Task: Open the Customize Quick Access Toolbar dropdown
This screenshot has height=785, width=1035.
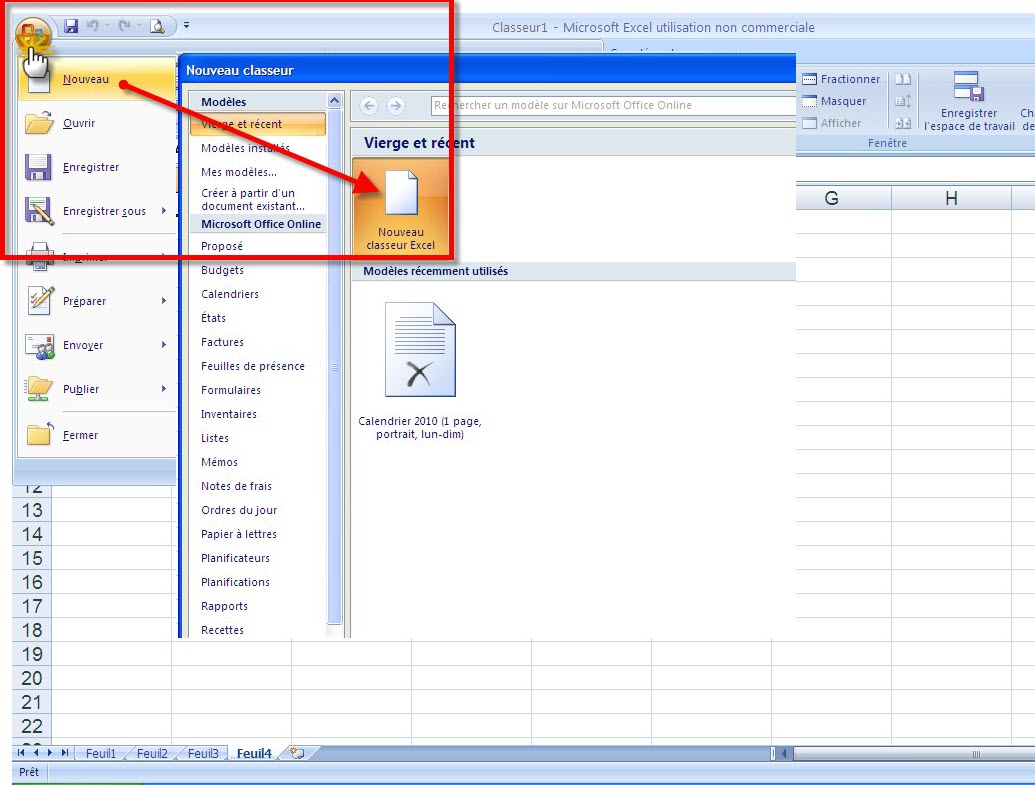Action: [186, 26]
